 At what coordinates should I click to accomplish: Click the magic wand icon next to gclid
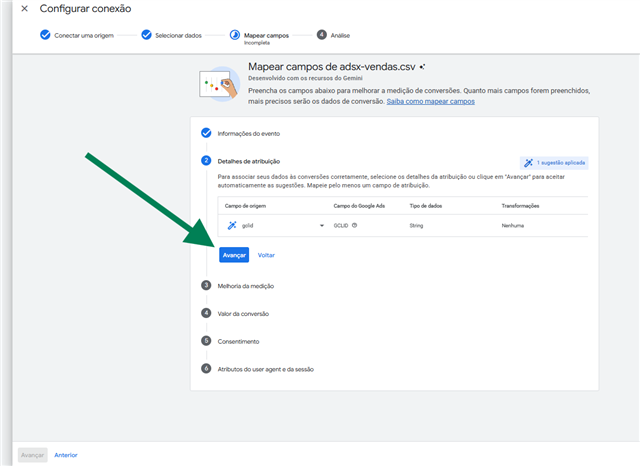click(x=232, y=225)
